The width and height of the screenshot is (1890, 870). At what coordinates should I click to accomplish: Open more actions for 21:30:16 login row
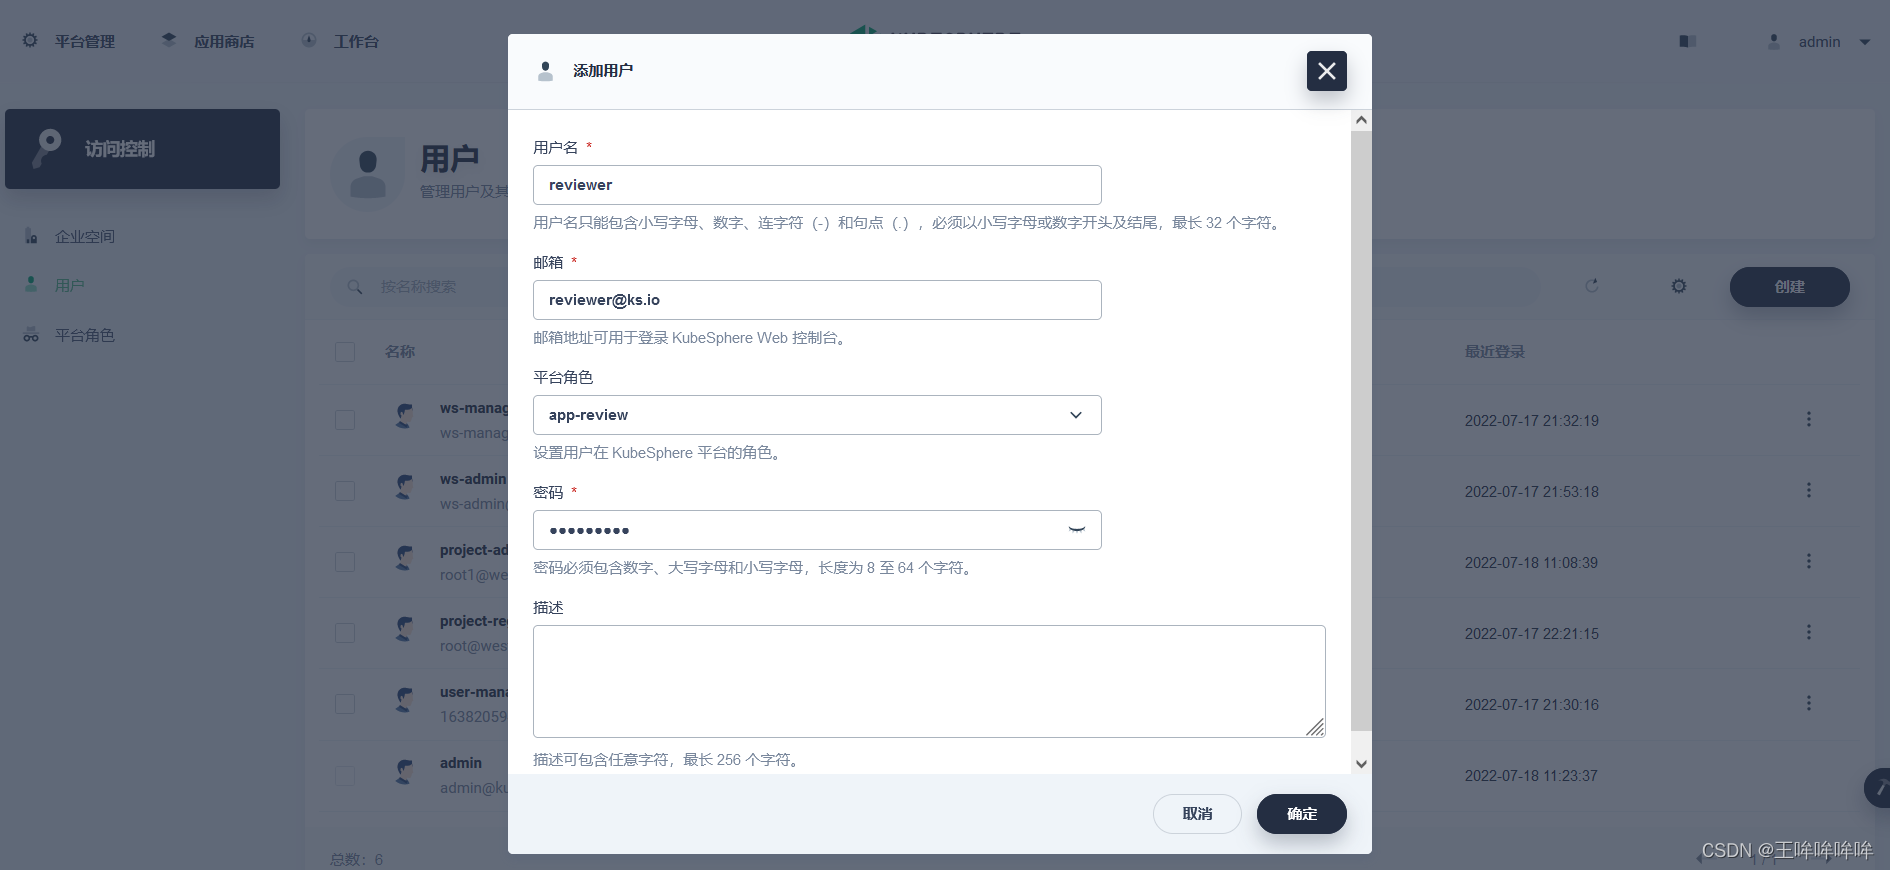point(1808,703)
